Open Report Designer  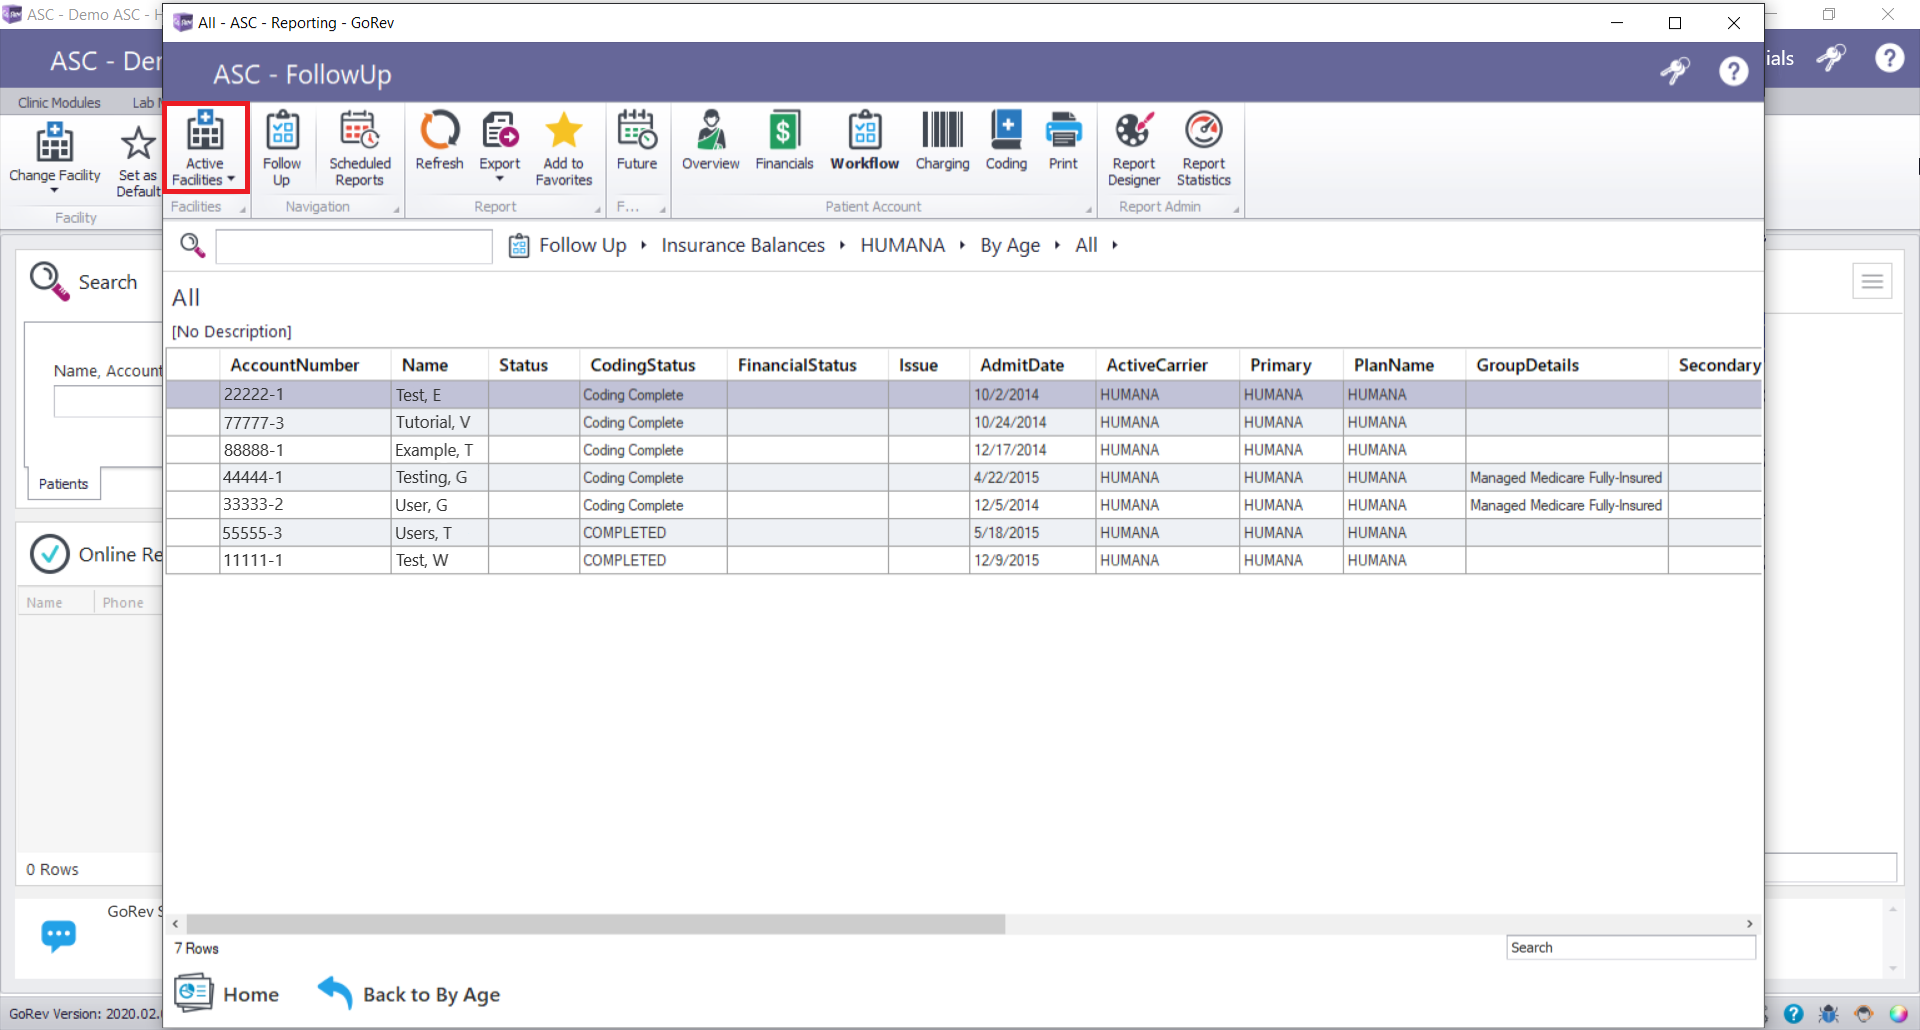[1134, 148]
